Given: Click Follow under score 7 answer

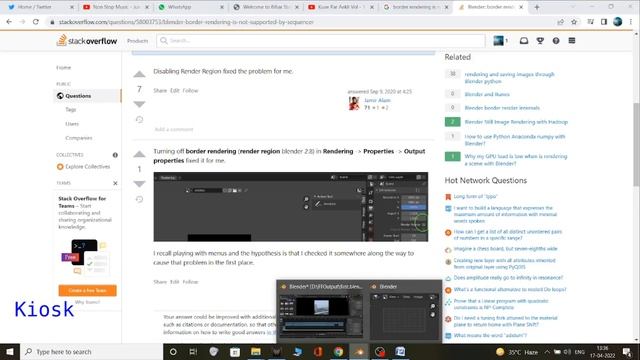Looking at the screenshot, I should pyautogui.click(x=190, y=91).
